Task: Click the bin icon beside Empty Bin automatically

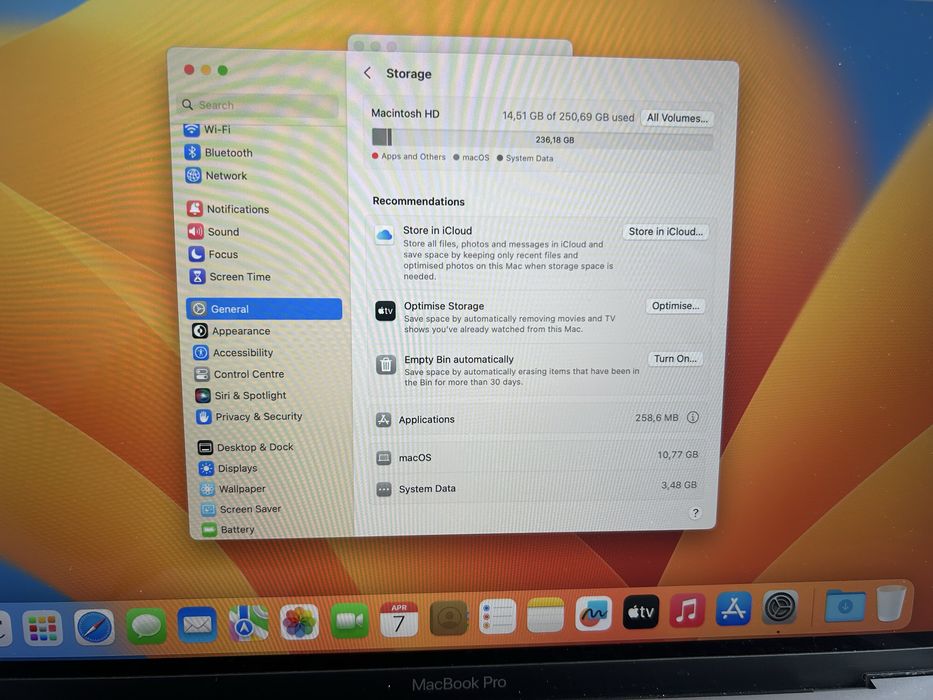Action: pyautogui.click(x=386, y=364)
